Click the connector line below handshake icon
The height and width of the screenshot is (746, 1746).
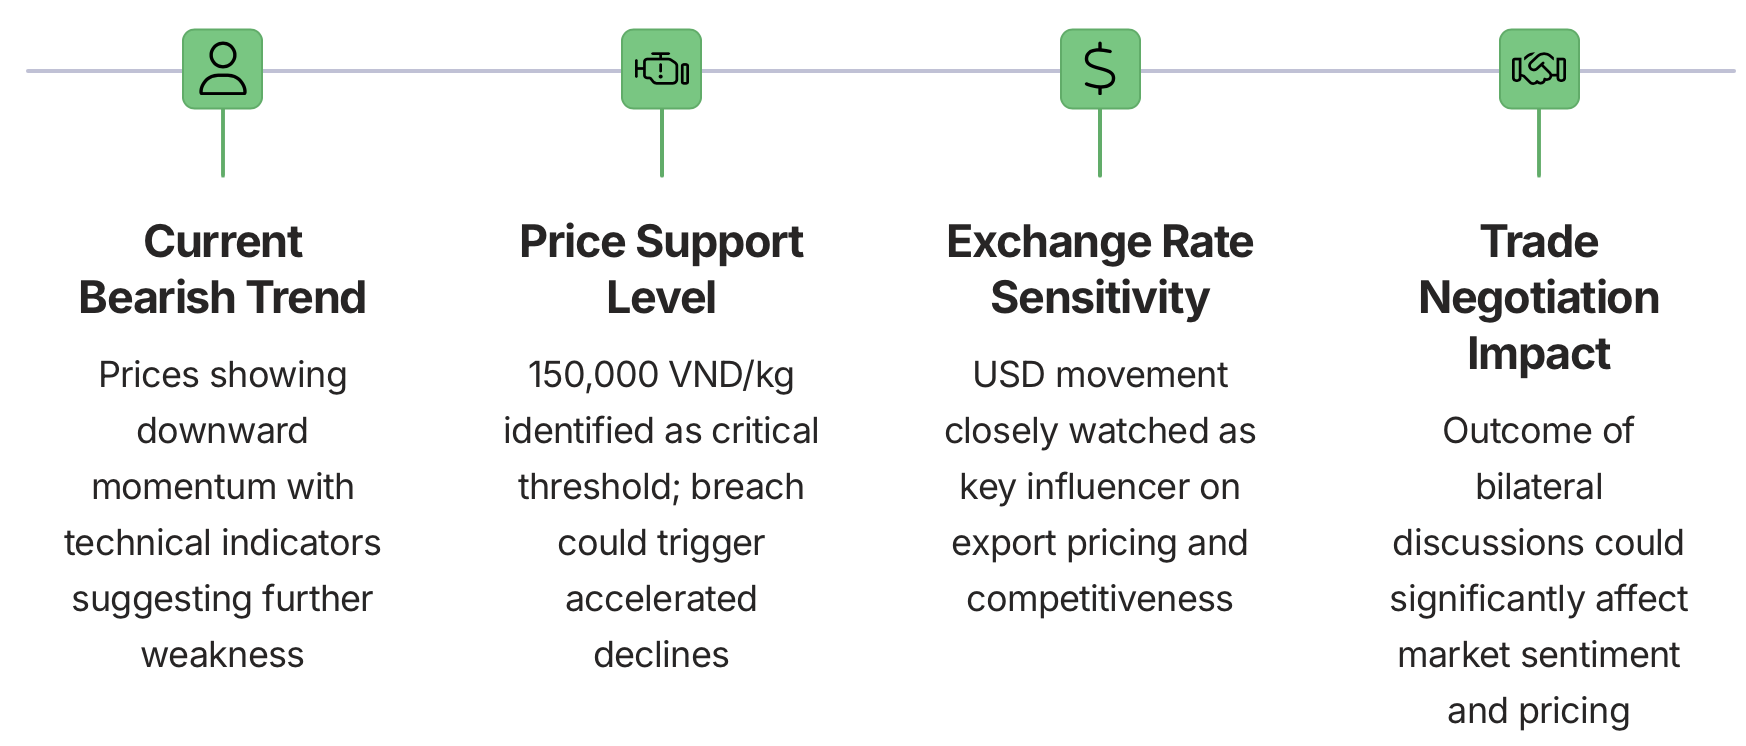(1539, 143)
